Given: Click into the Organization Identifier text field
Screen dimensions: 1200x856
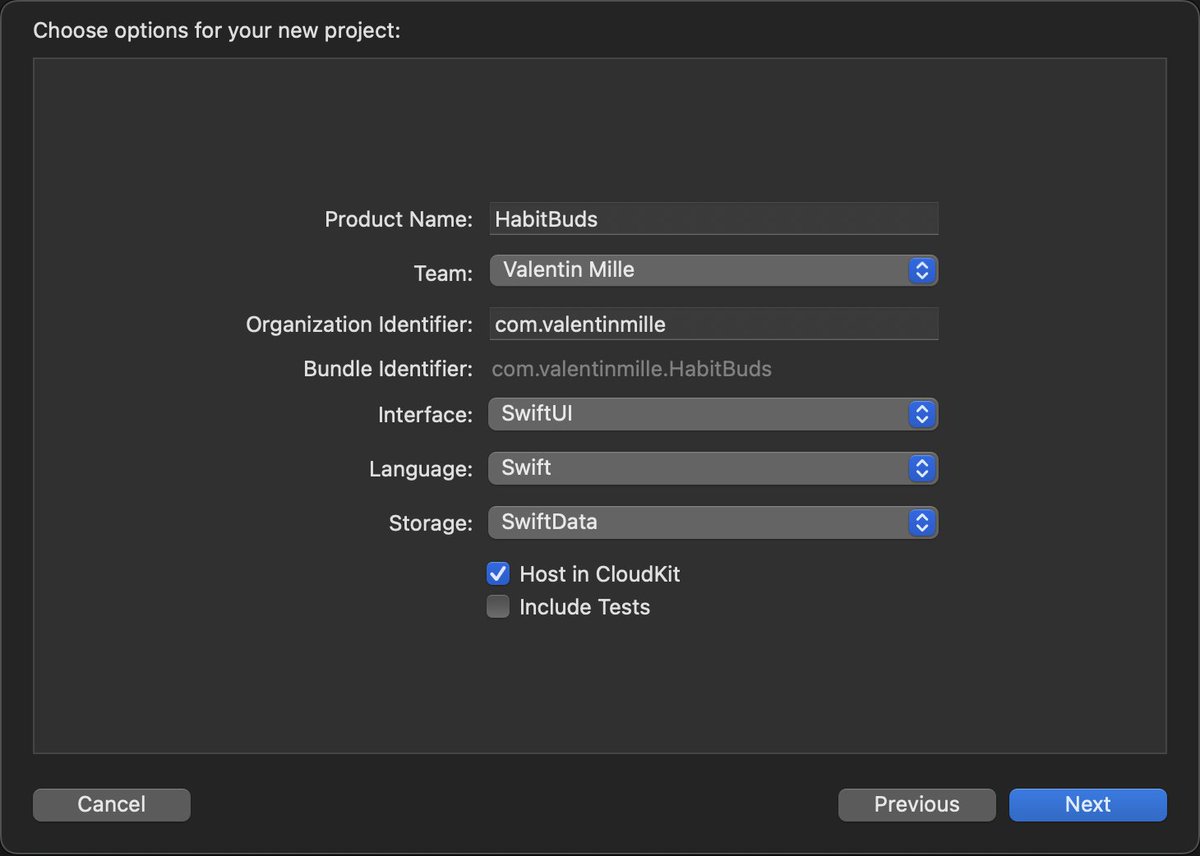Looking at the screenshot, I should click(x=714, y=324).
